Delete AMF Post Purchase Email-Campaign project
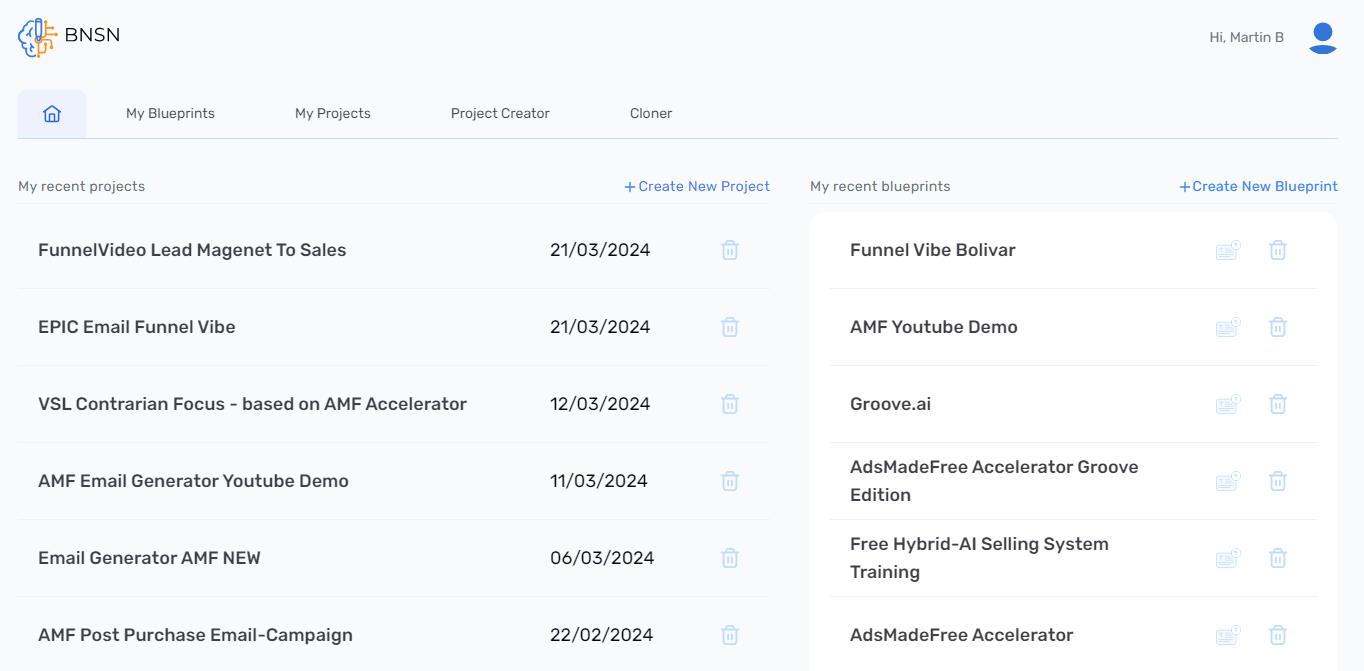 tap(730, 635)
